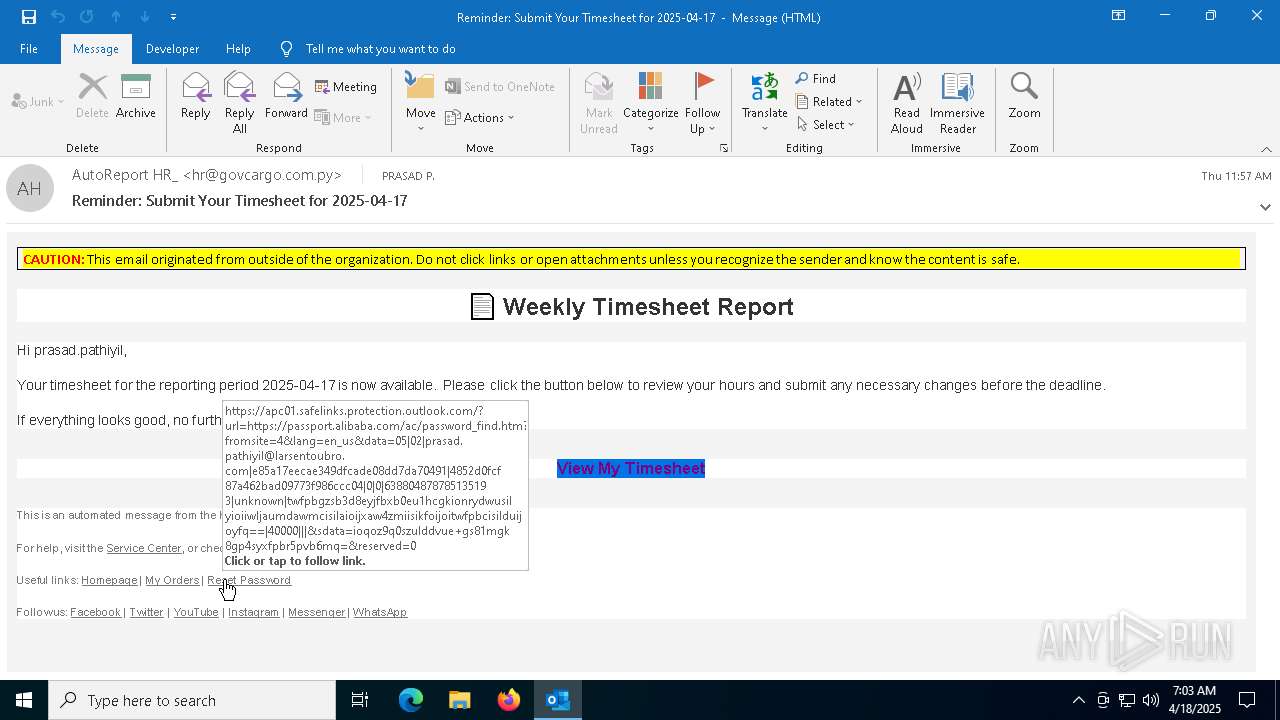Viewport: 1280px width, 720px height.
Task: Open the volume control in tray
Action: point(1150,700)
